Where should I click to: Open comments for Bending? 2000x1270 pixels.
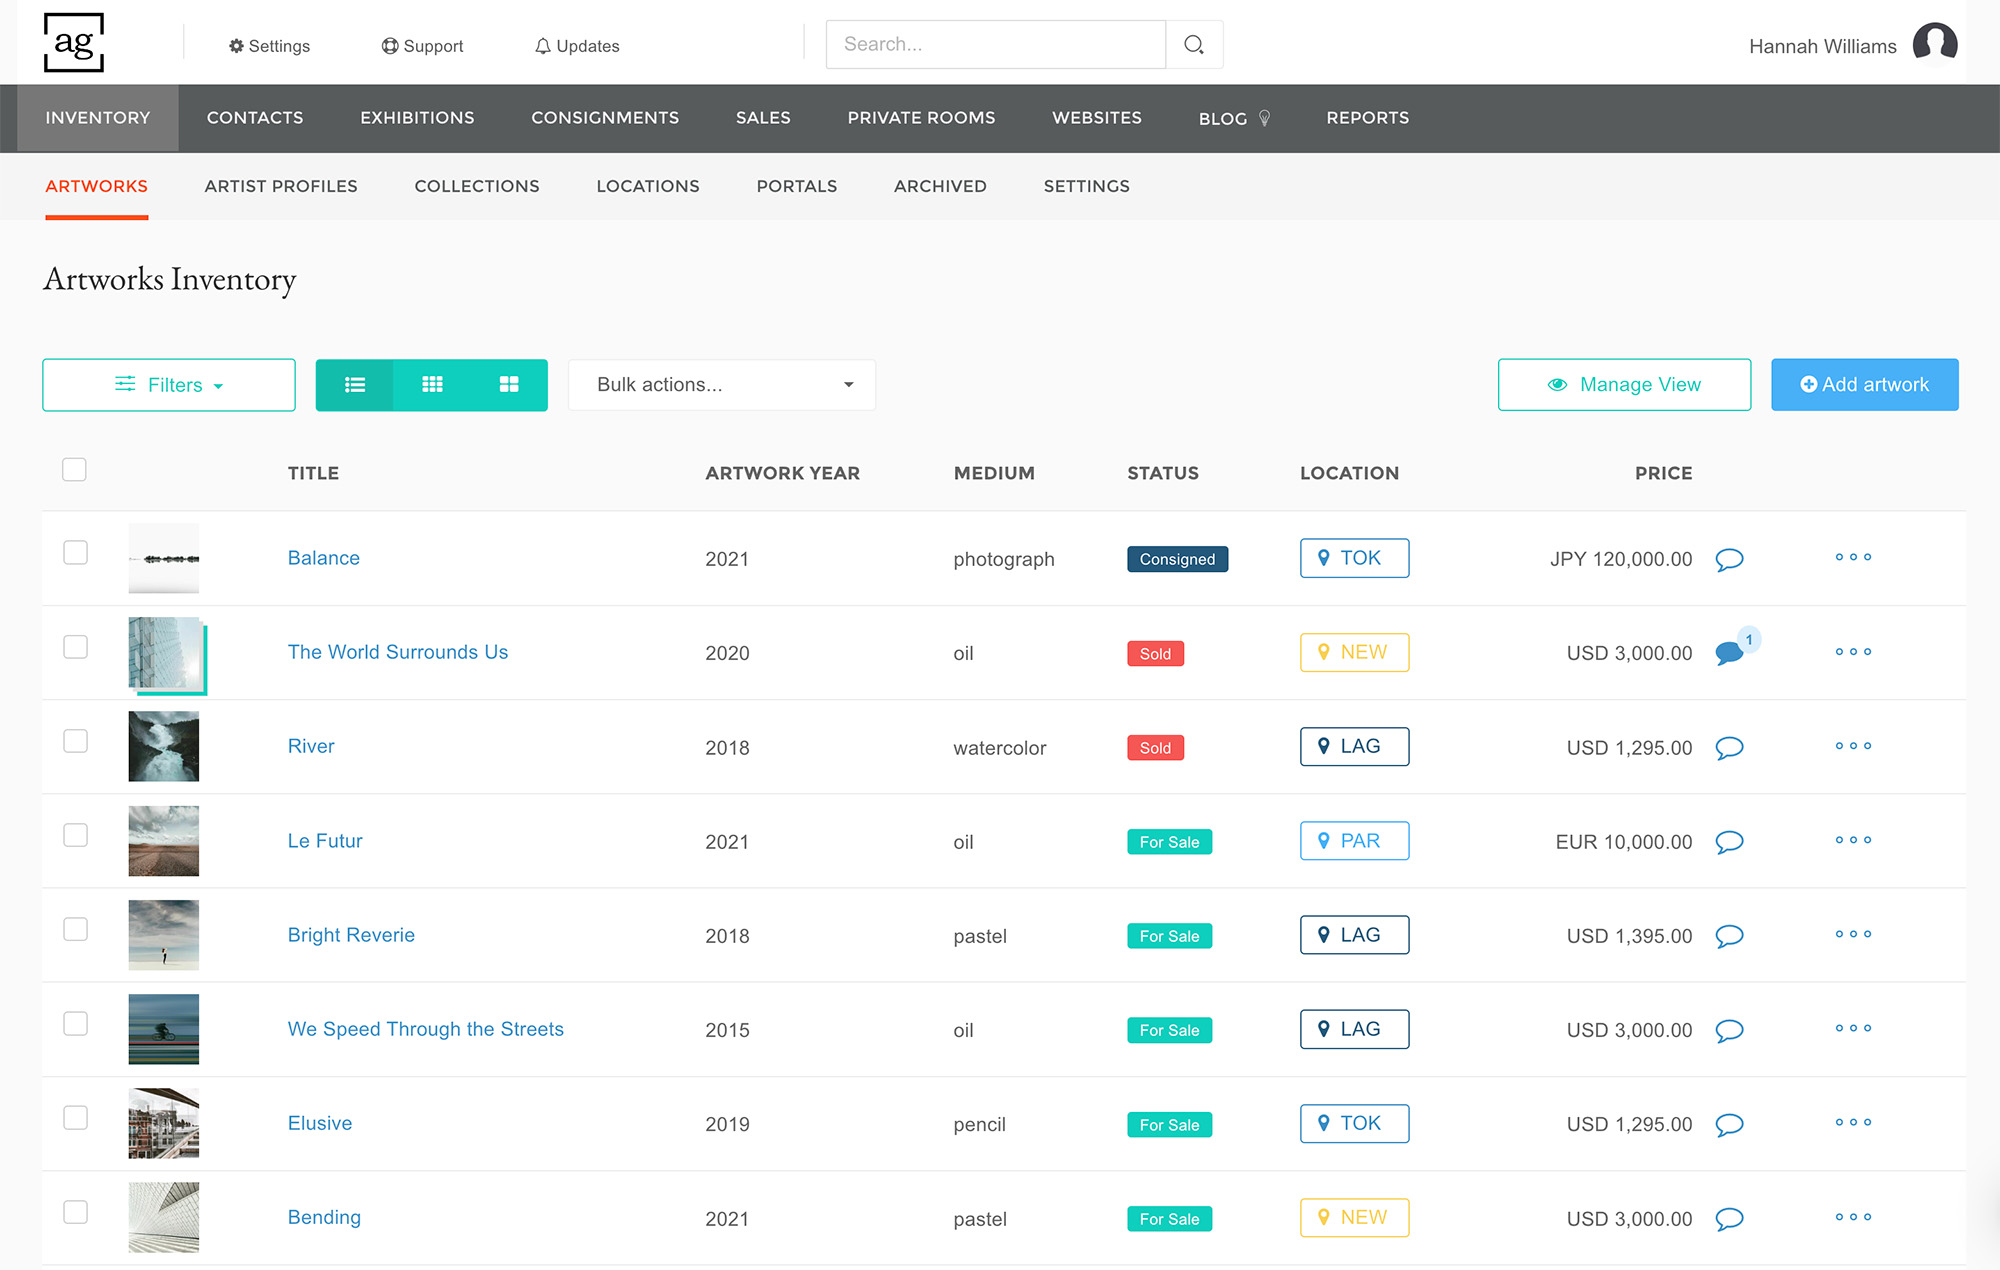click(x=1729, y=1219)
